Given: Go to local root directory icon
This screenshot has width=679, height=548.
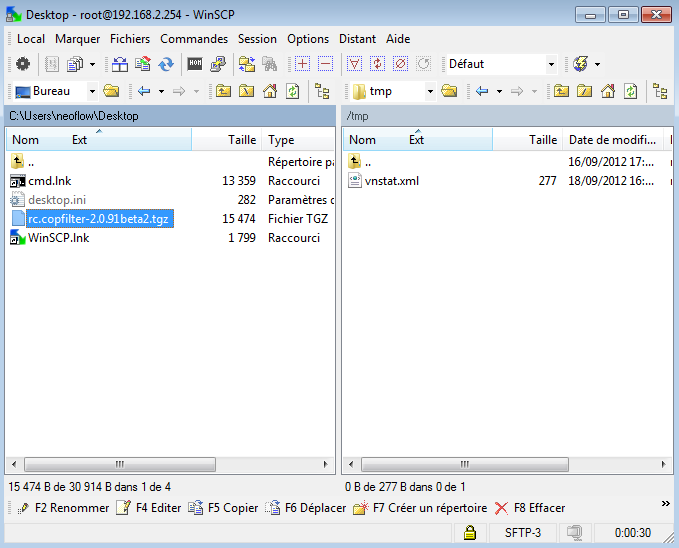Looking at the screenshot, I should point(246,91).
